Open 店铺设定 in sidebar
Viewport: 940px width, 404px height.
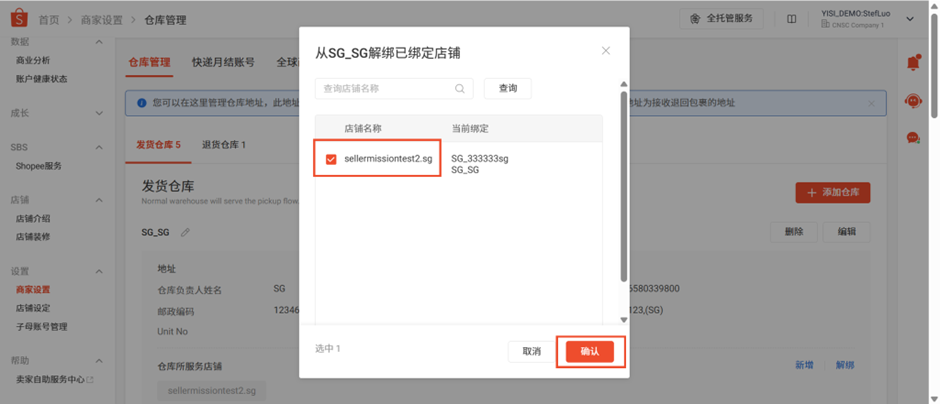pos(33,308)
